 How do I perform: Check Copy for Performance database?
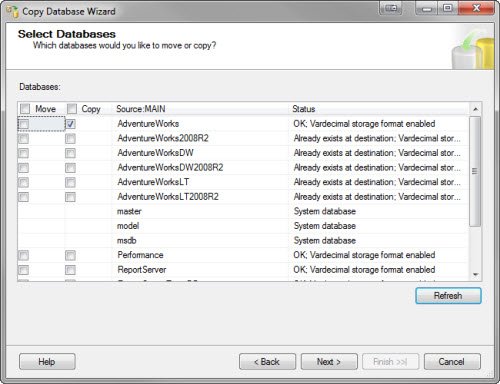pos(70,255)
